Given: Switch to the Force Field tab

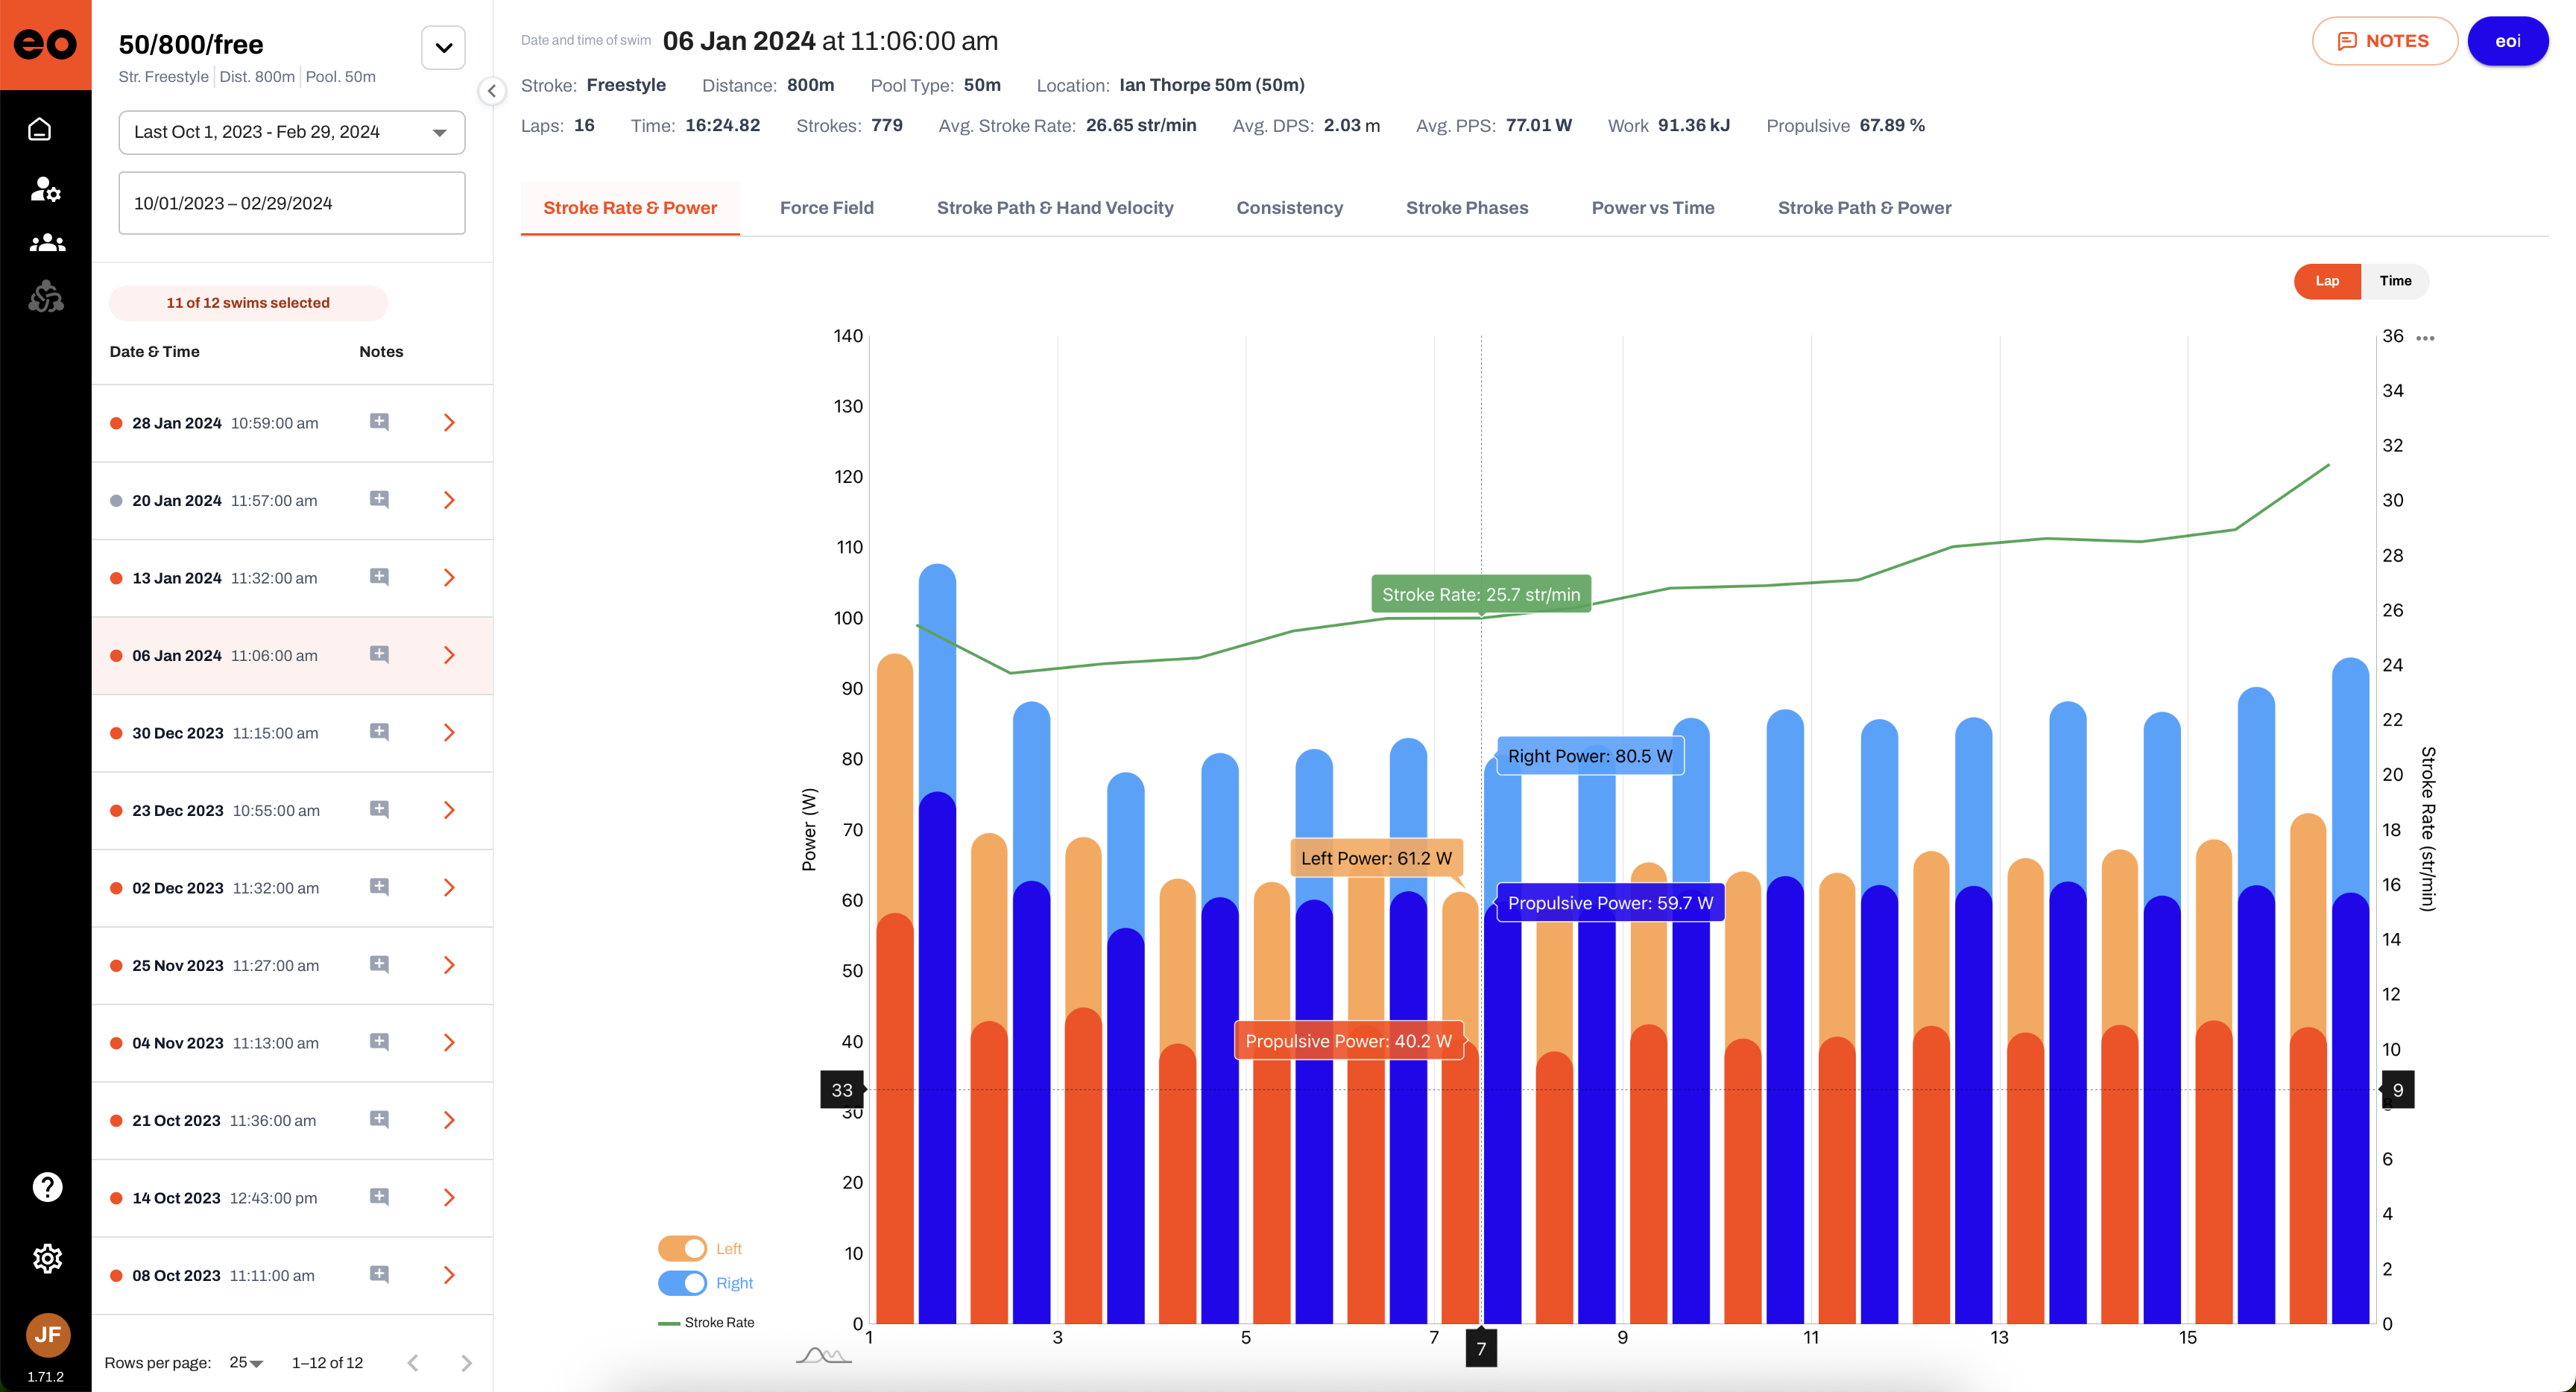Looking at the screenshot, I should point(826,208).
